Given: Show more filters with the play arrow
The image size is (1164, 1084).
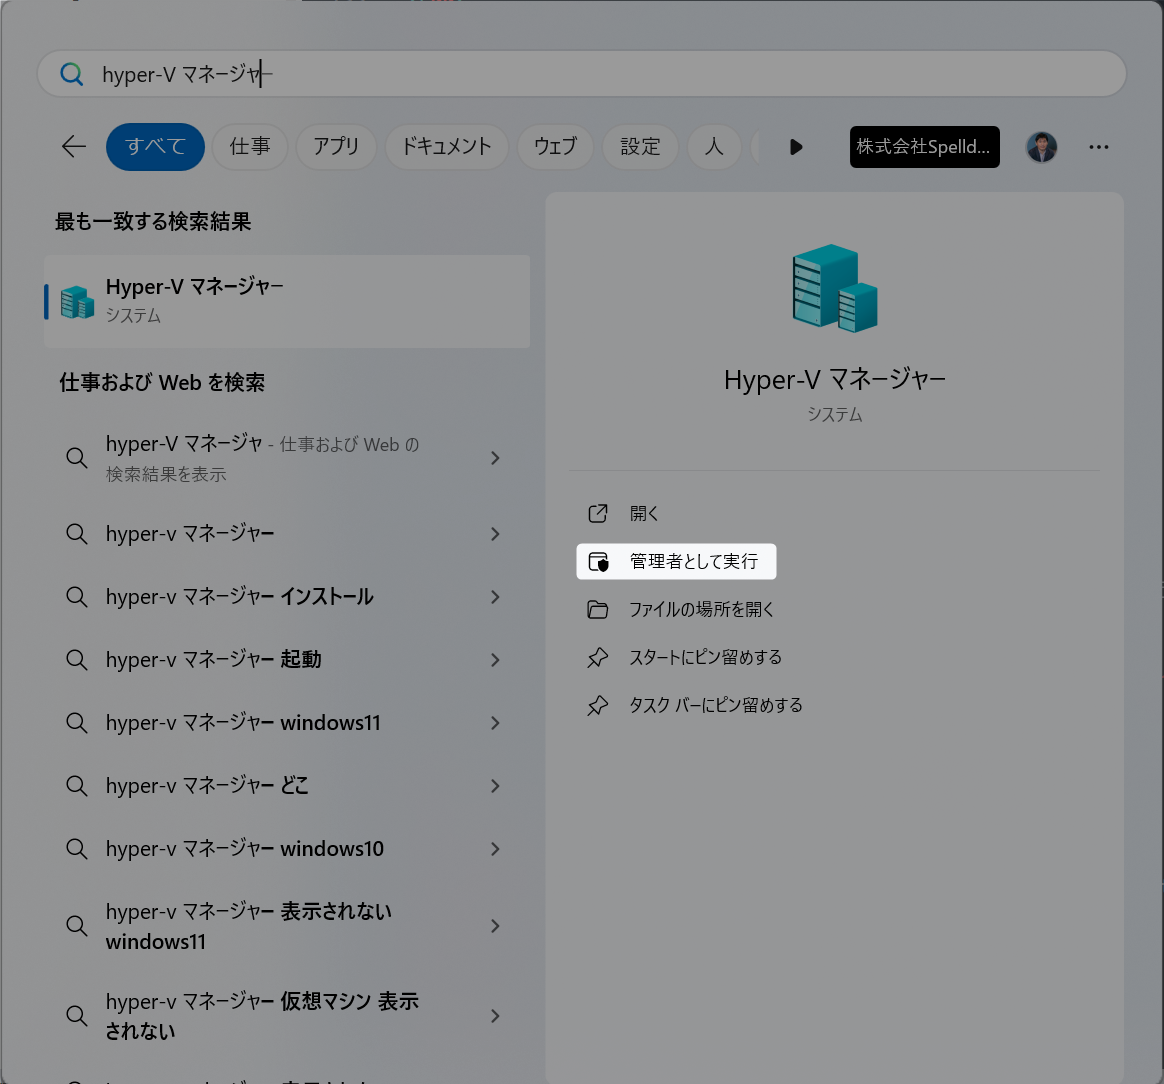Looking at the screenshot, I should [796, 147].
